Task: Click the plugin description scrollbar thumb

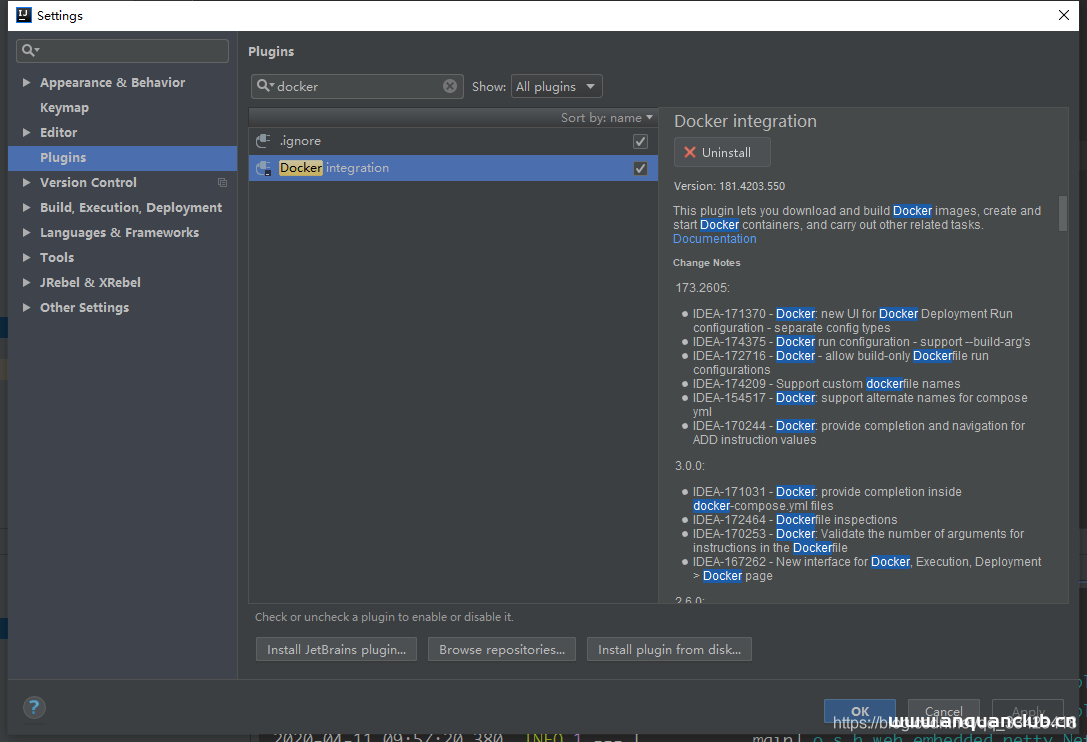Action: pyautogui.click(x=1063, y=214)
